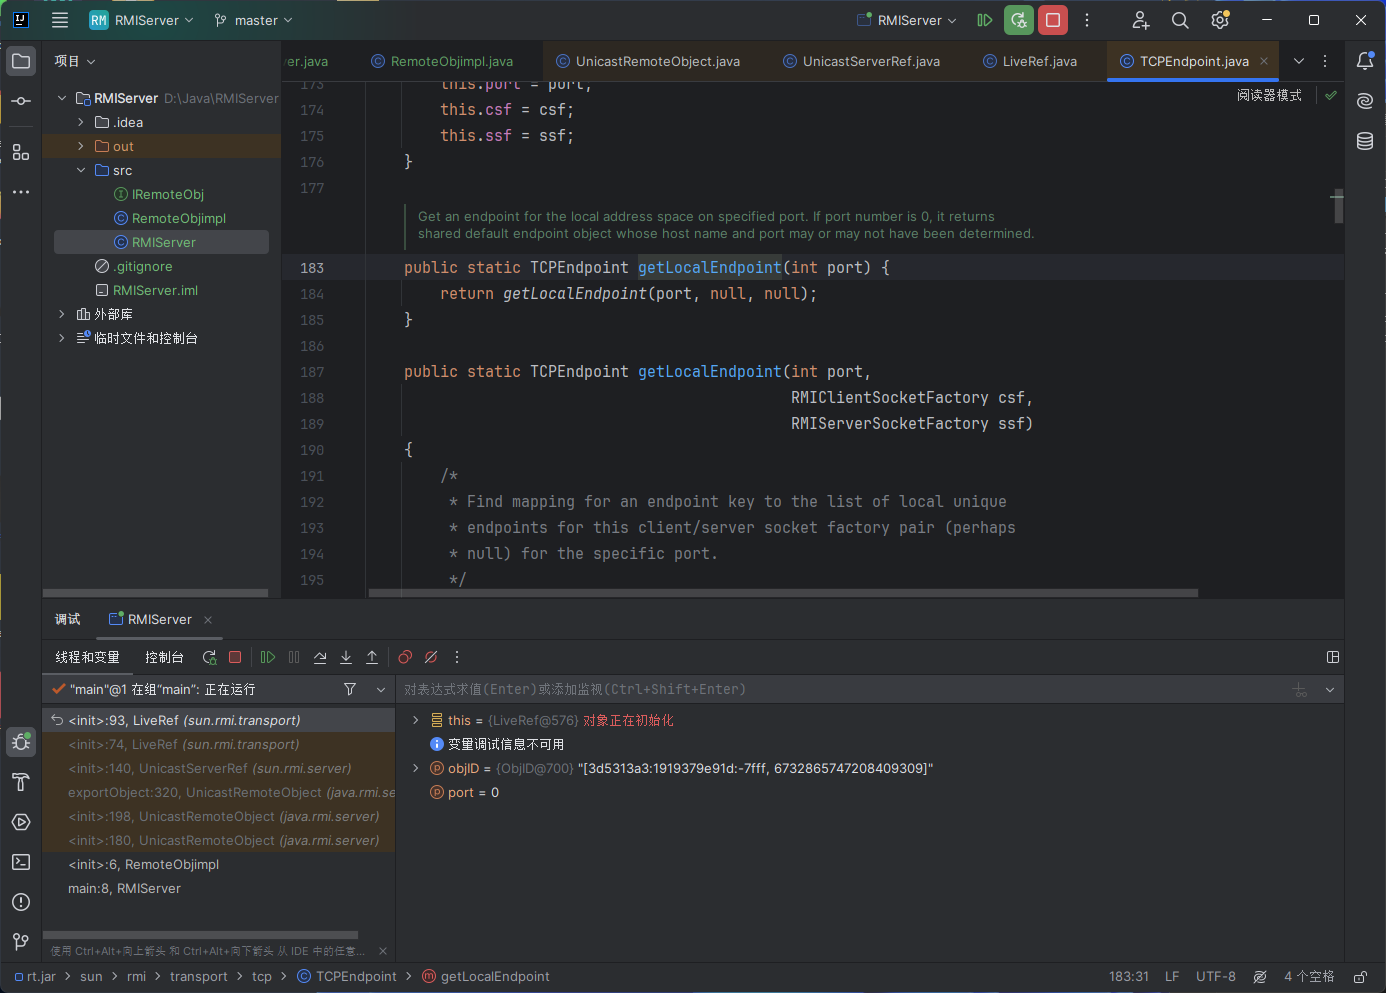The image size is (1386, 993).
Task: Click the green inspections checkmark in editor
Action: (1331, 95)
